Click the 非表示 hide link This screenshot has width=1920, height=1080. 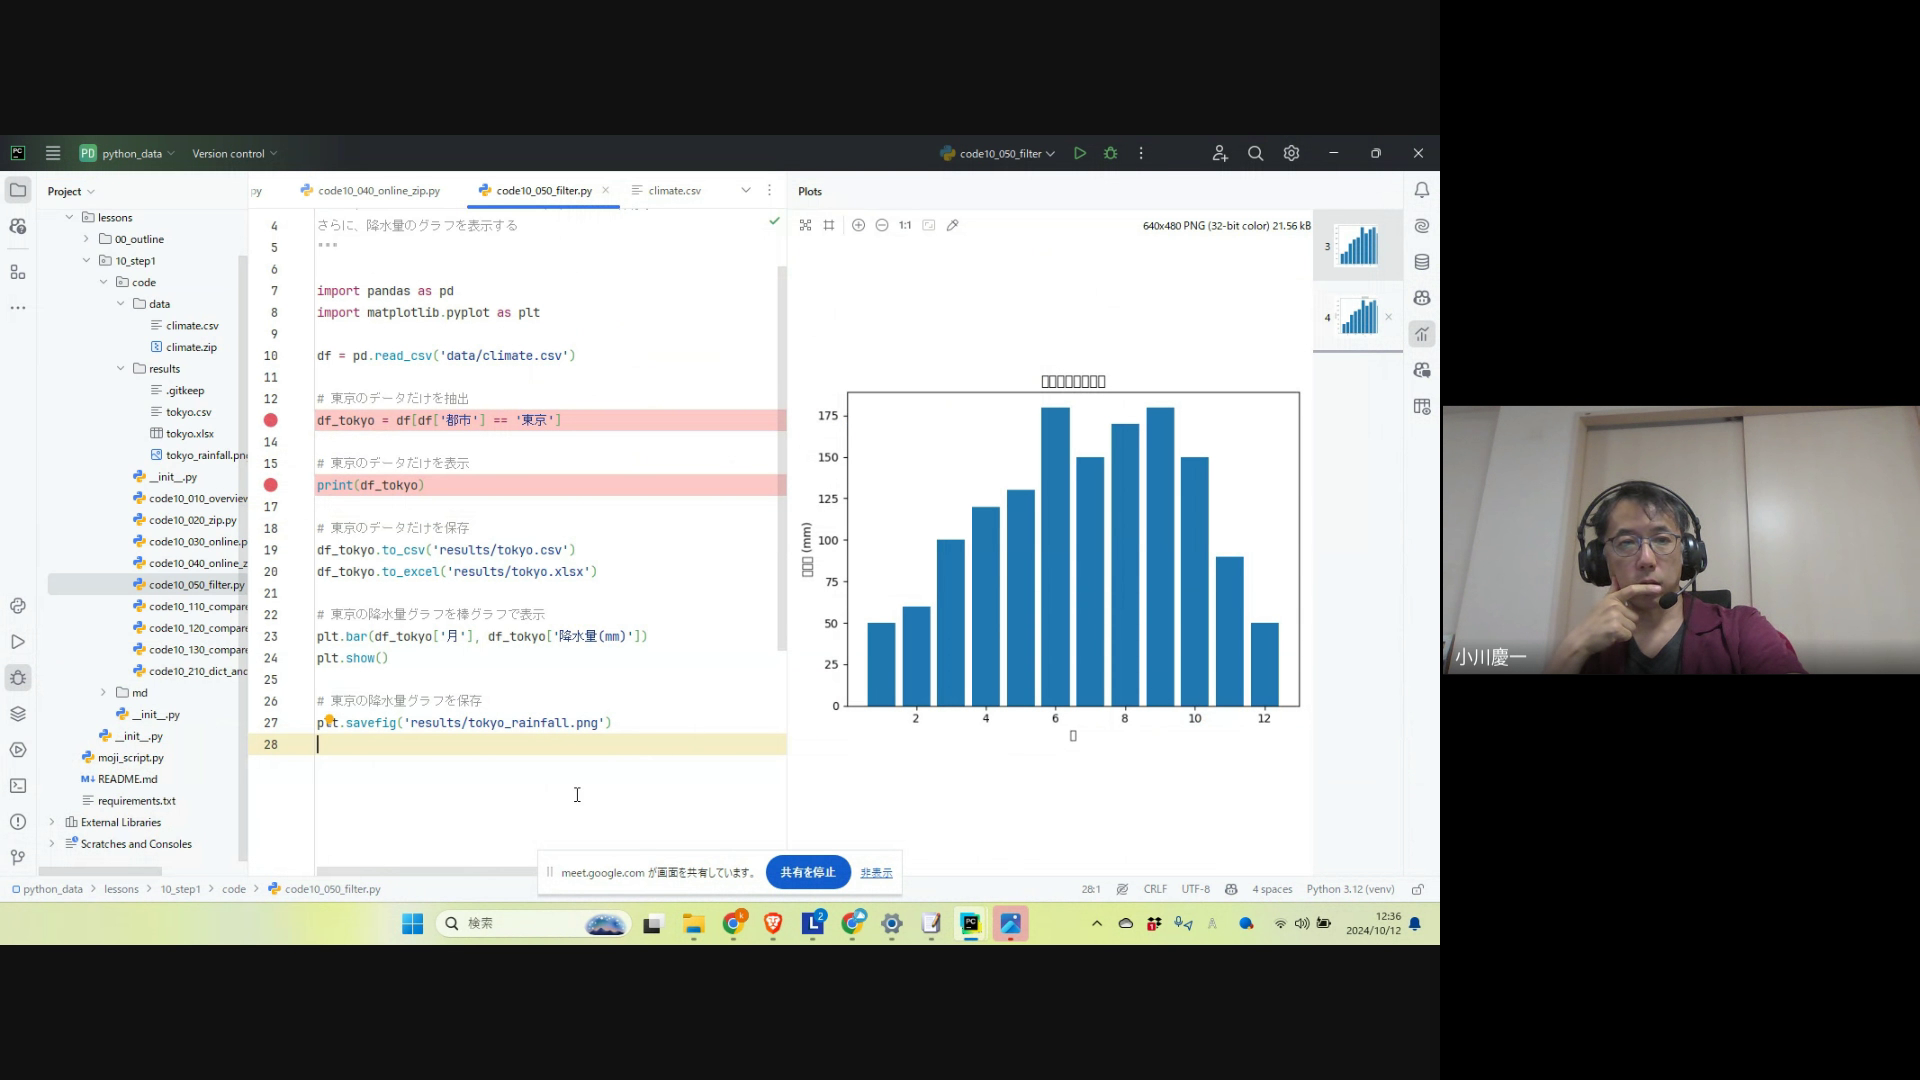point(876,873)
